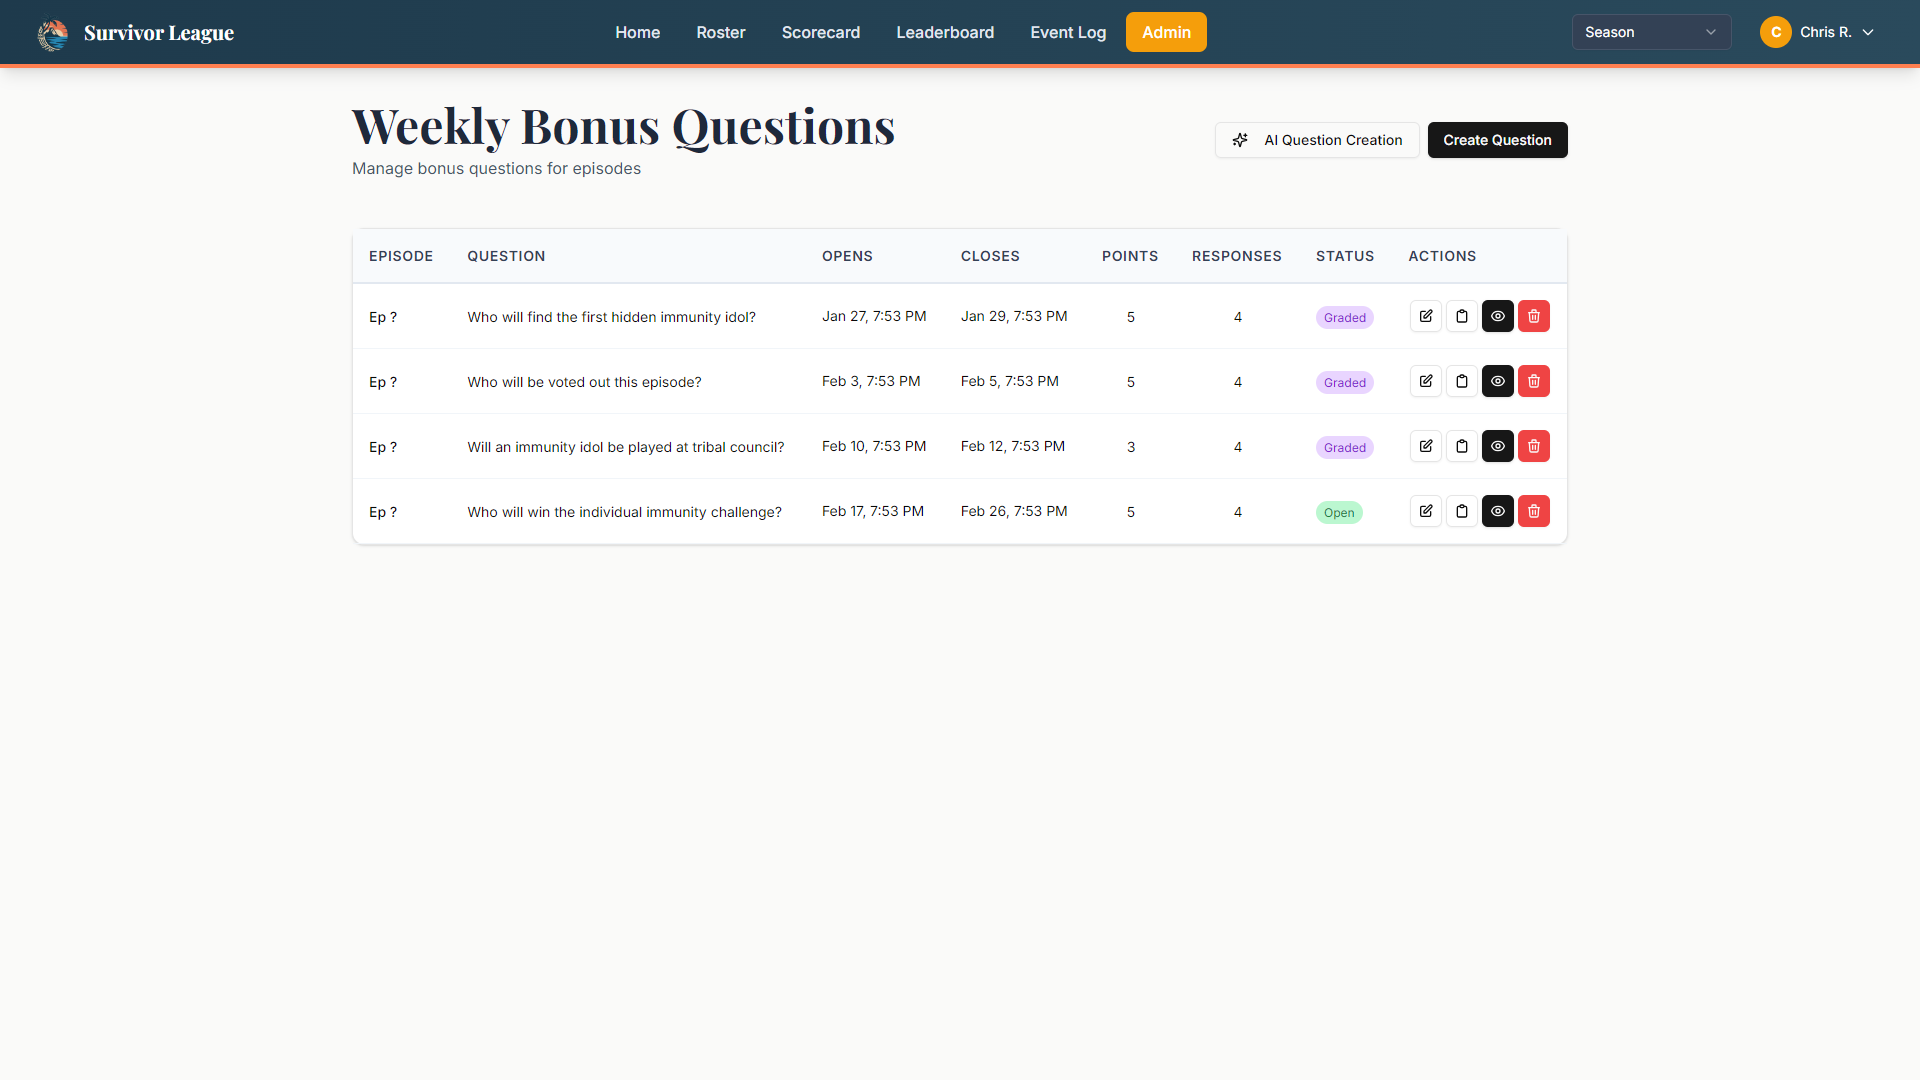Click the RESPONSES column header
Viewport: 1920px width, 1080px height.
tap(1237, 256)
